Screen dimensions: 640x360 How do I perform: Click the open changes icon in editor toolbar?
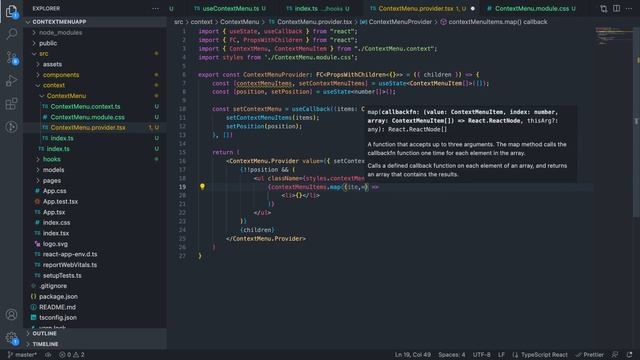click(x=604, y=9)
